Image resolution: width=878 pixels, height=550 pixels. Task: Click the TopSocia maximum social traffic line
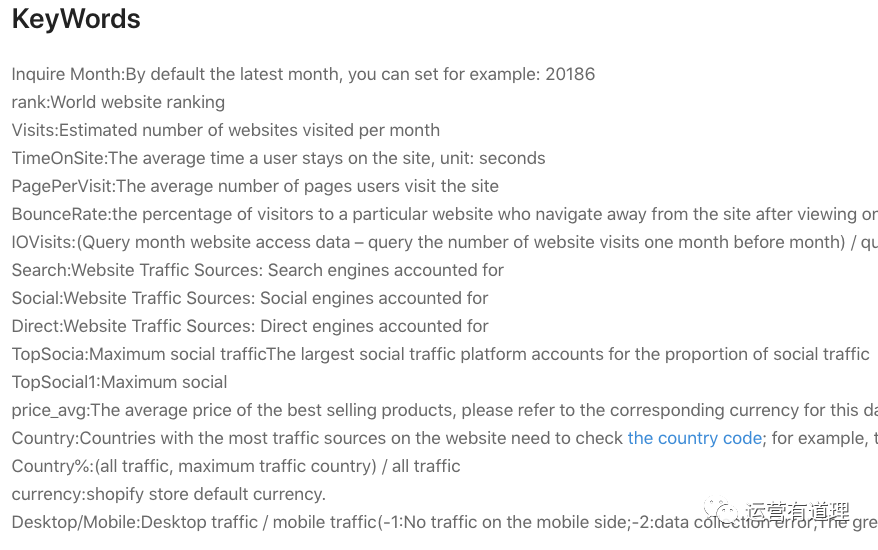(440, 354)
